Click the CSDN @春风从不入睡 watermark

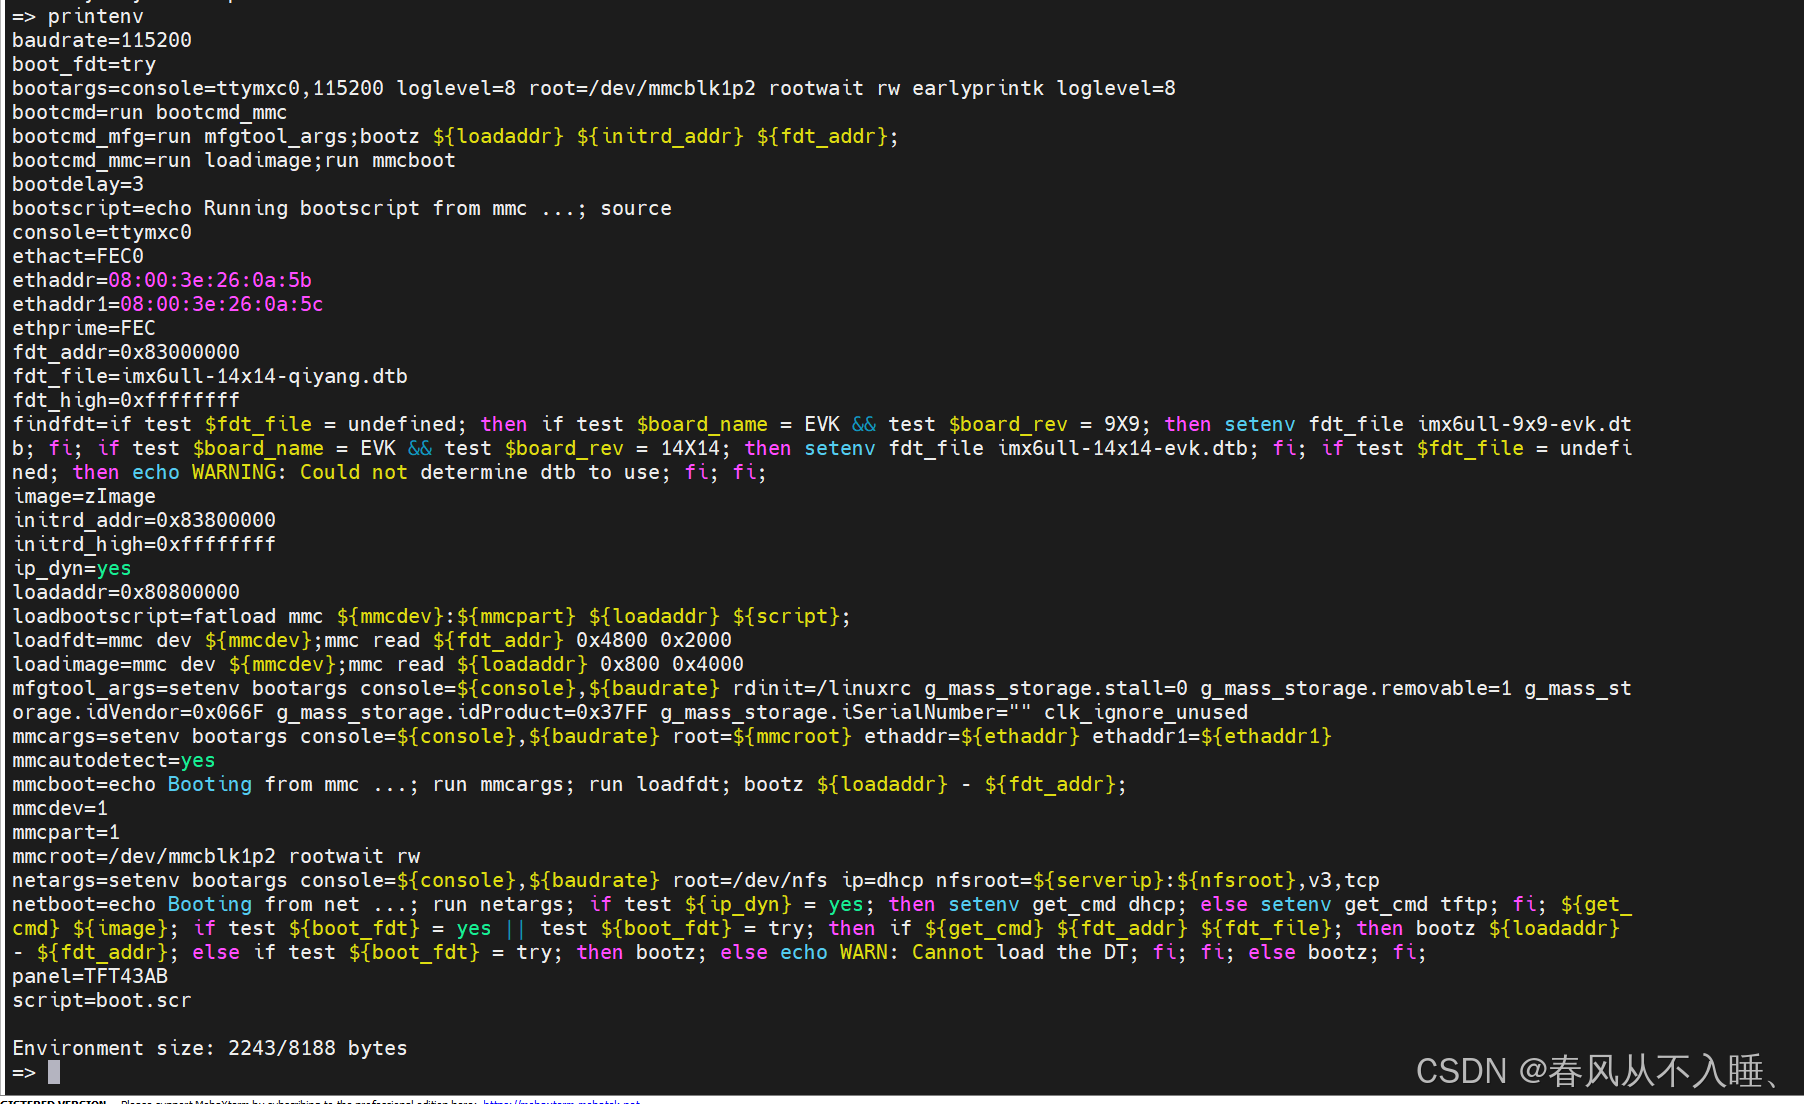tap(1600, 1070)
